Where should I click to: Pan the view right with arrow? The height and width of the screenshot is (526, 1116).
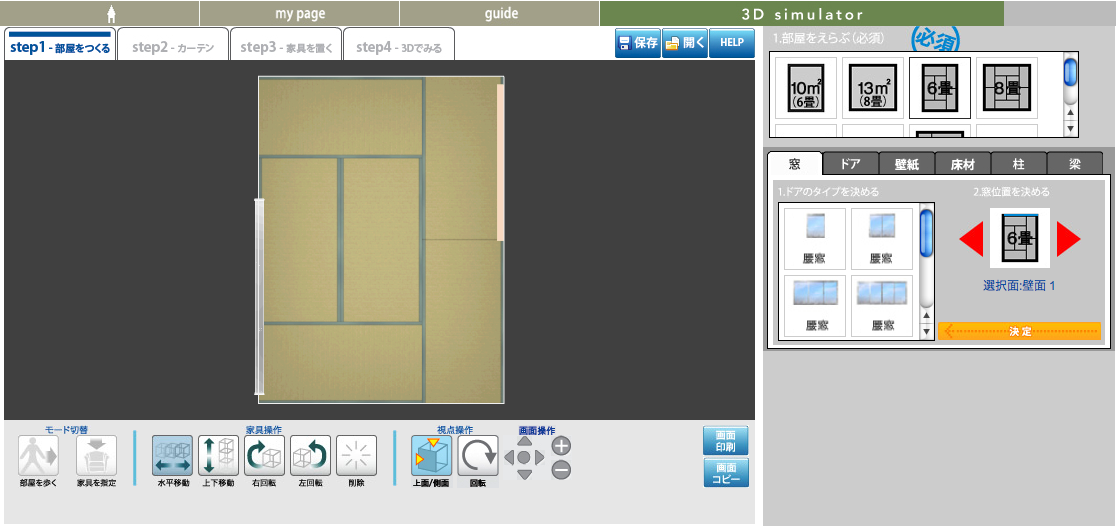(539, 458)
